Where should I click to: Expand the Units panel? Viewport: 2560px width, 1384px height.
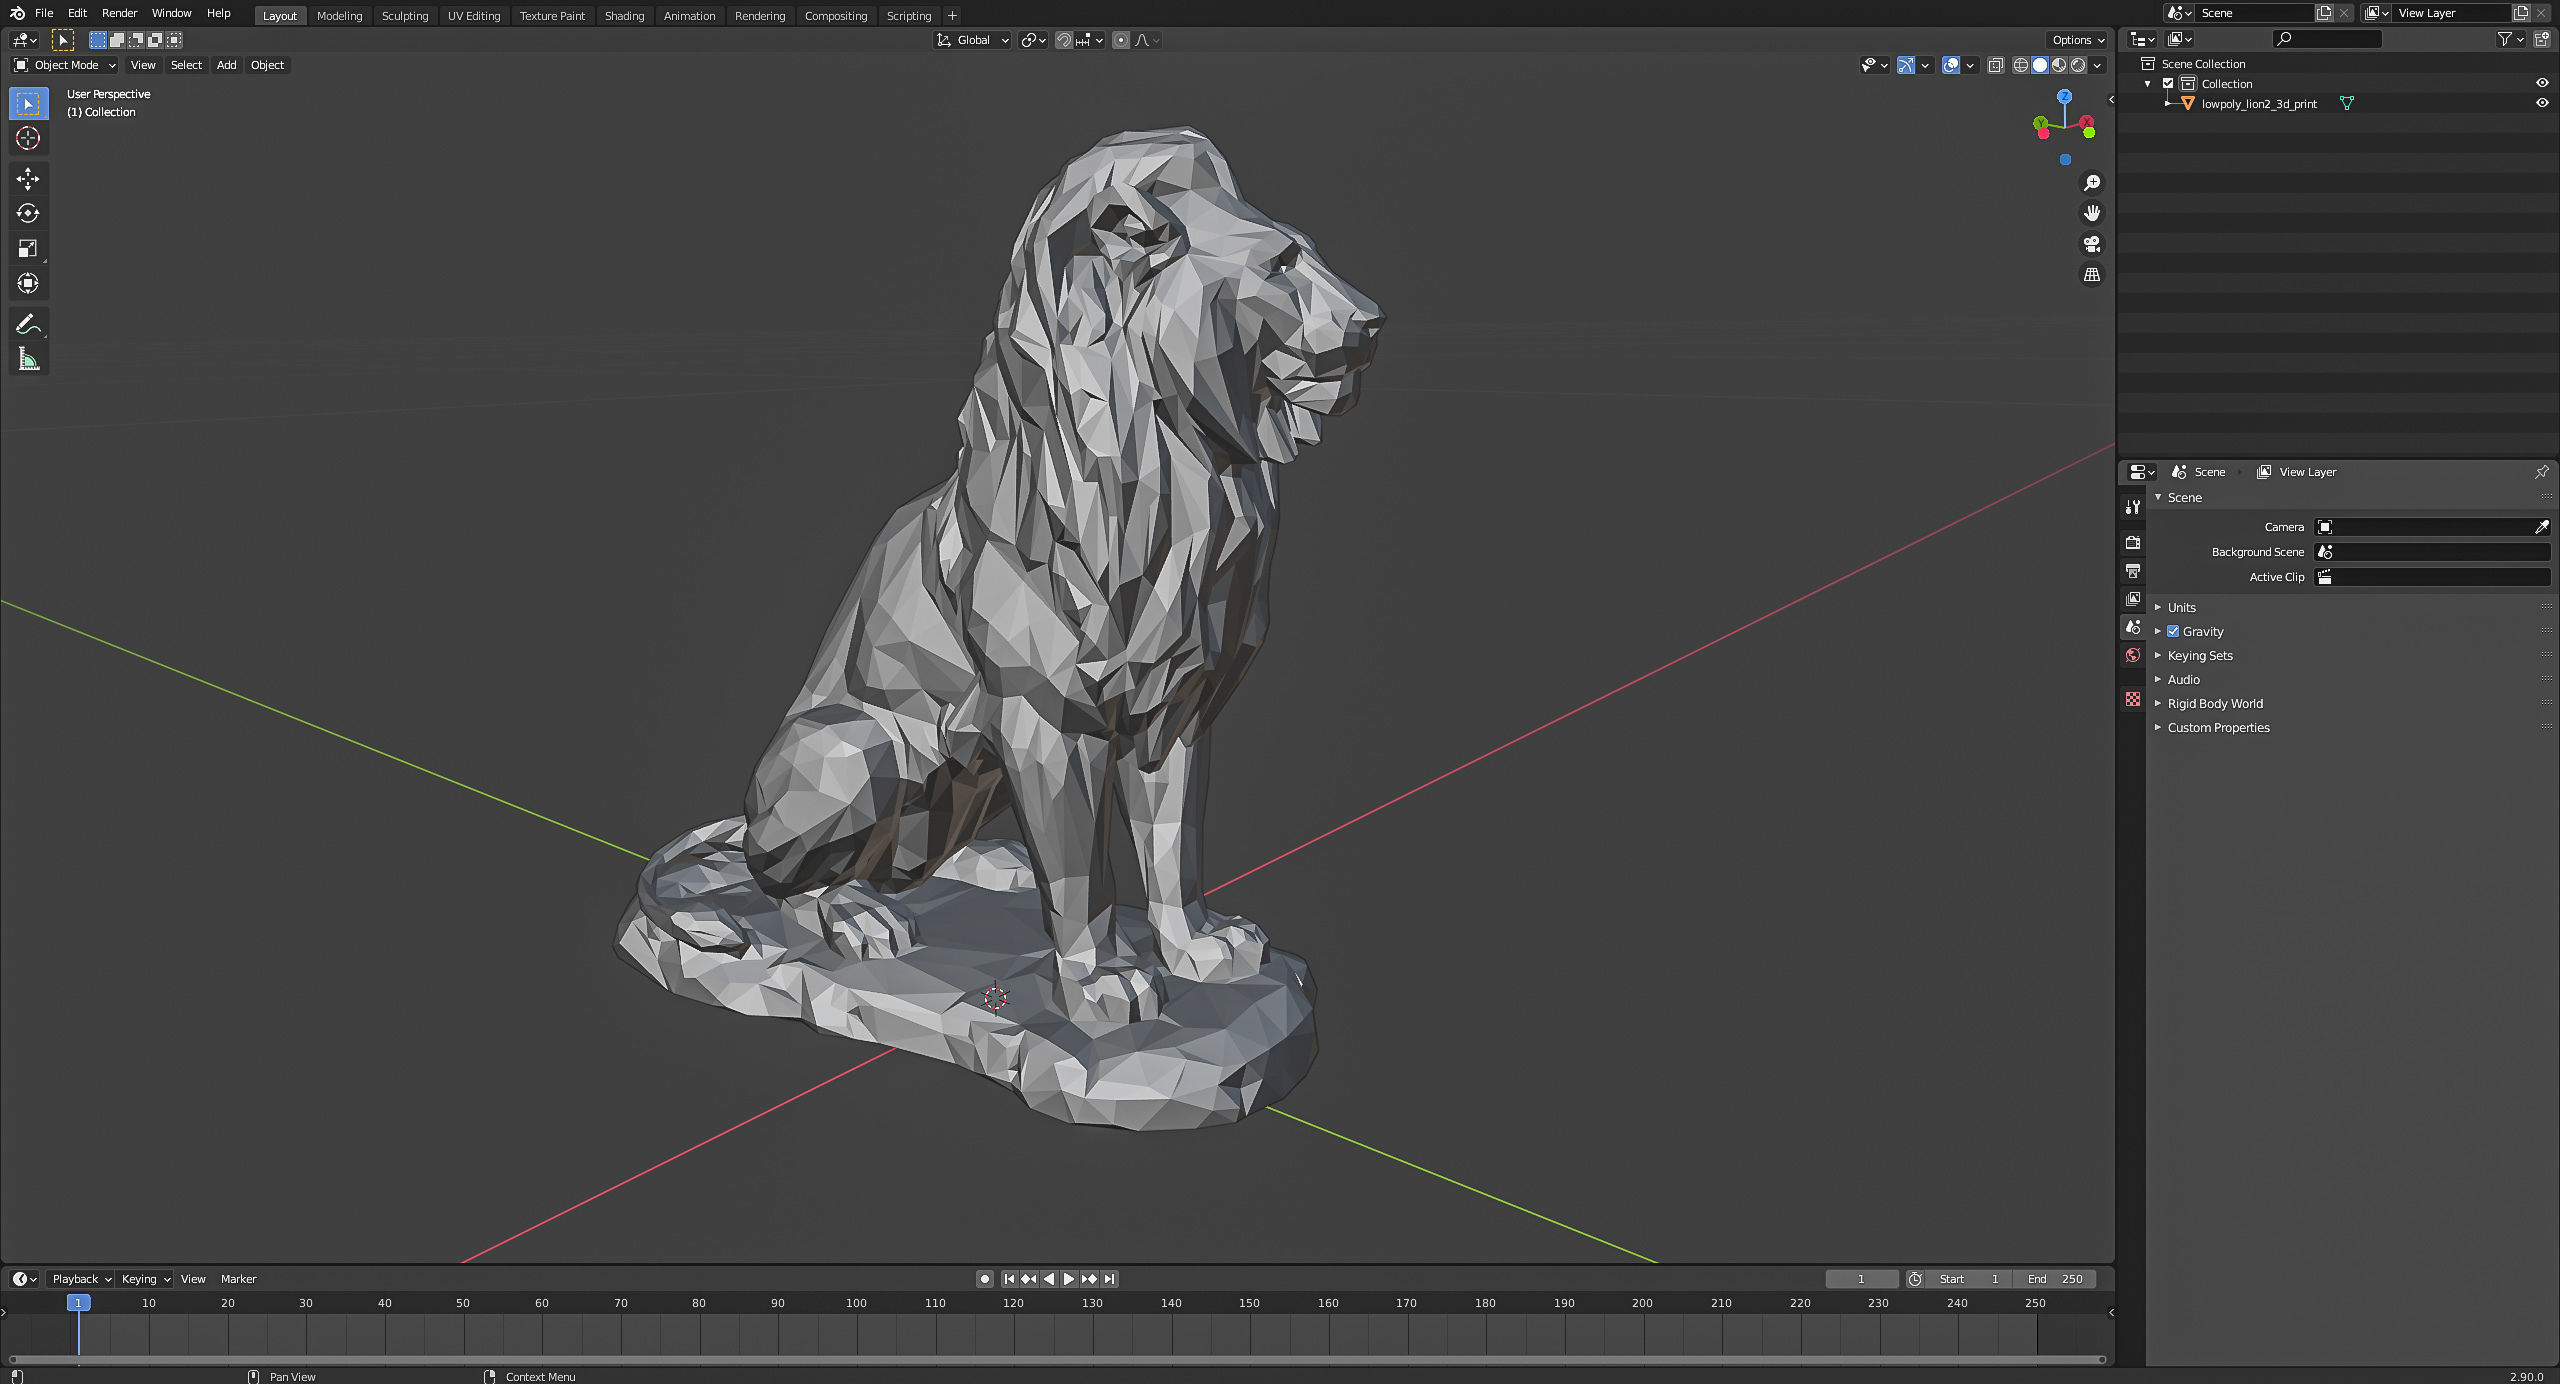tap(2181, 607)
